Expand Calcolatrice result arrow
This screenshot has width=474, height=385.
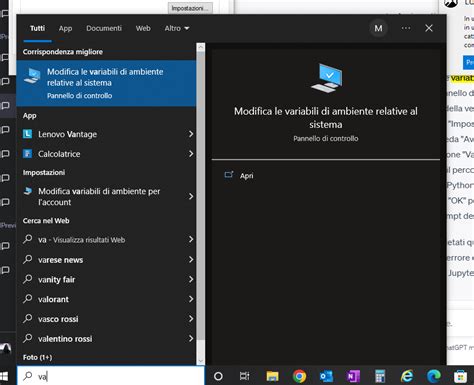[191, 154]
